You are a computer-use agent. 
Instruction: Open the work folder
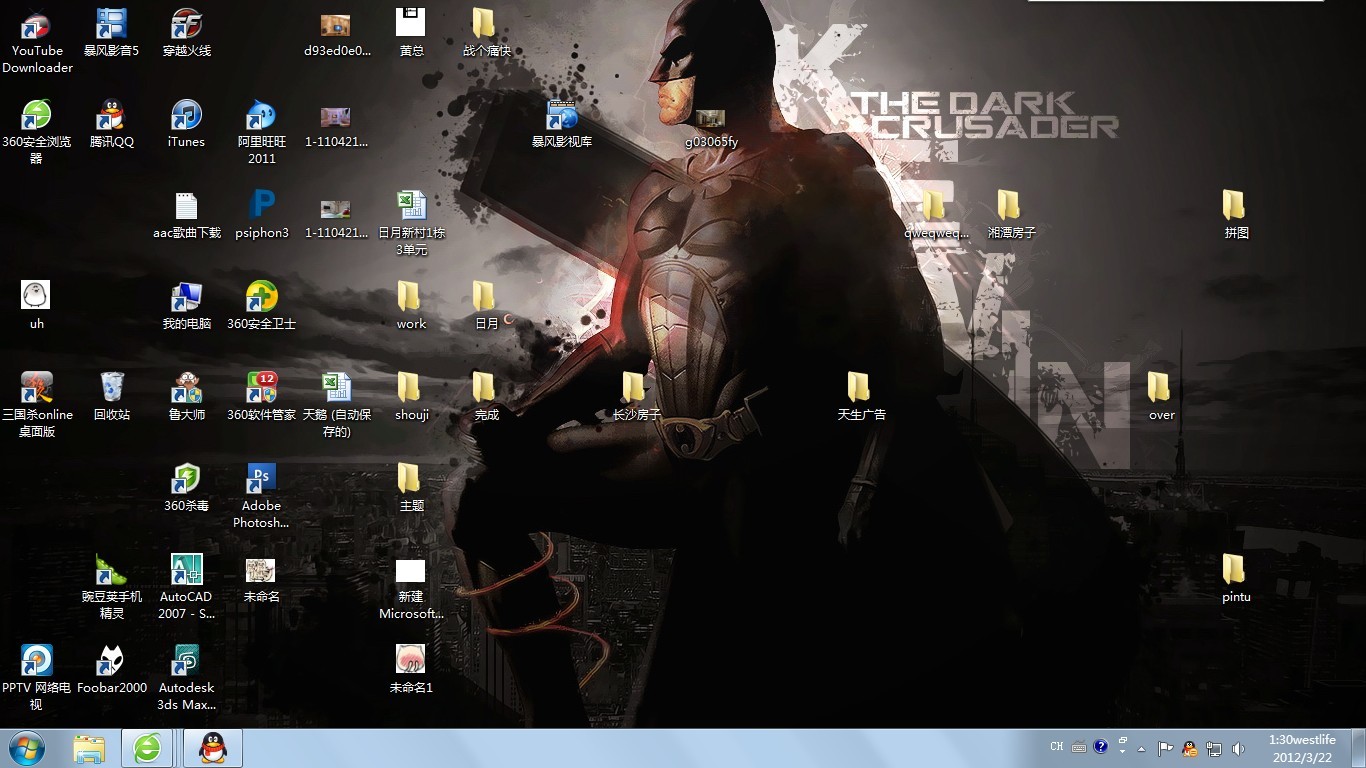411,306
